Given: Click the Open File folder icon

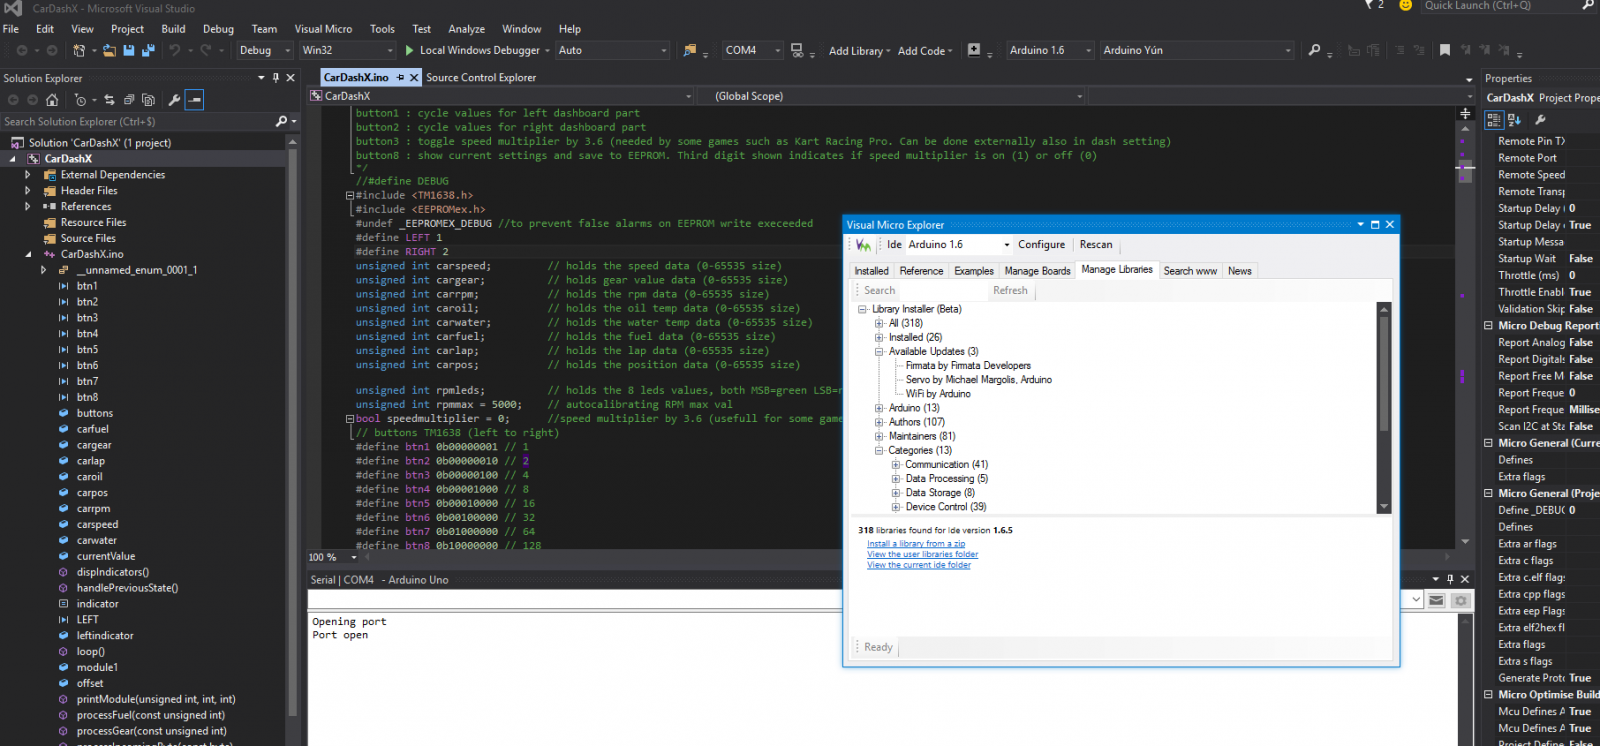Looking at the screenshot, I should click(110, 50).
